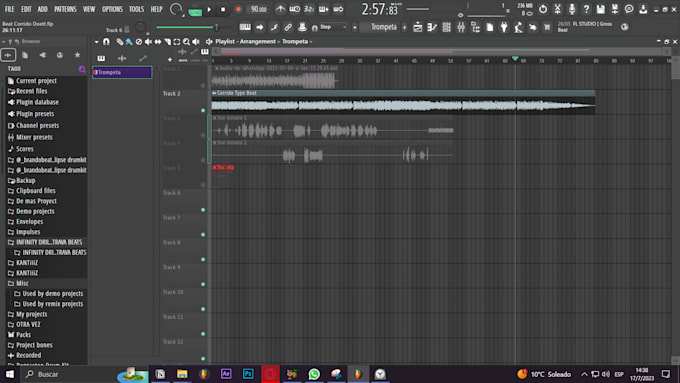Search browser with purple magnifier icon

pyautogui.click(x=82, y=69)
